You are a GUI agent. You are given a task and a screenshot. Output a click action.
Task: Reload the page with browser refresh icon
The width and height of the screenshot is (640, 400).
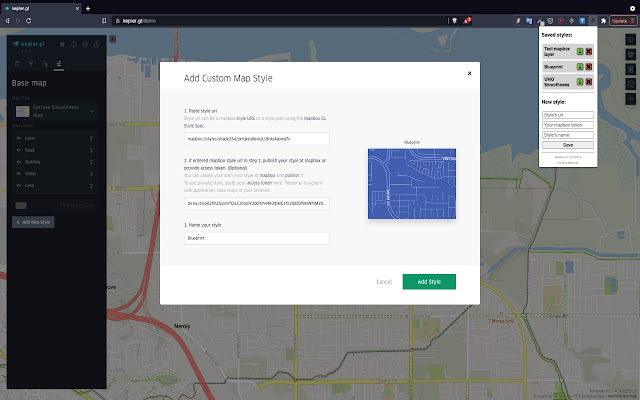(x=29, y=21)
